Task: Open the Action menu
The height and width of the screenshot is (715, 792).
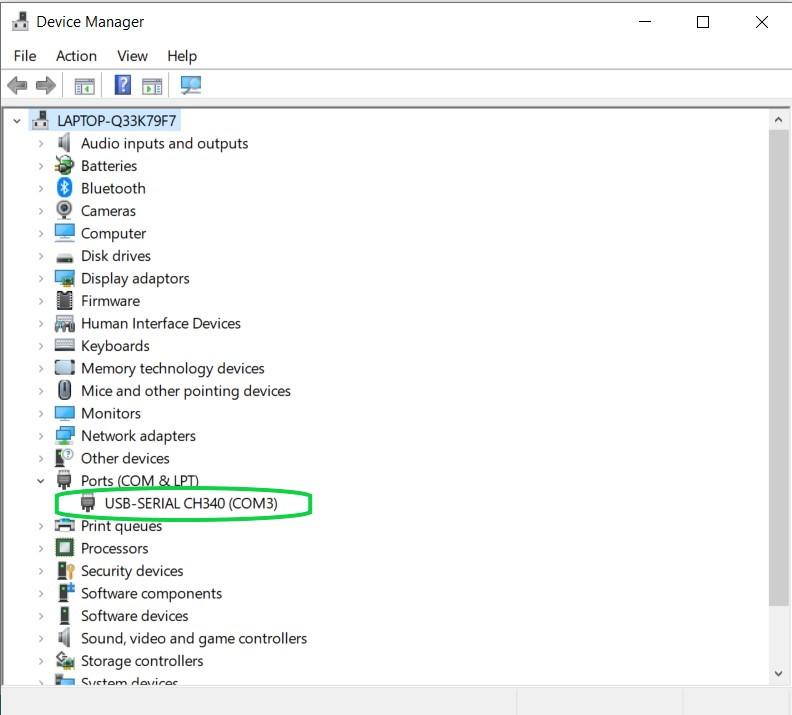Action: (76, 56)
